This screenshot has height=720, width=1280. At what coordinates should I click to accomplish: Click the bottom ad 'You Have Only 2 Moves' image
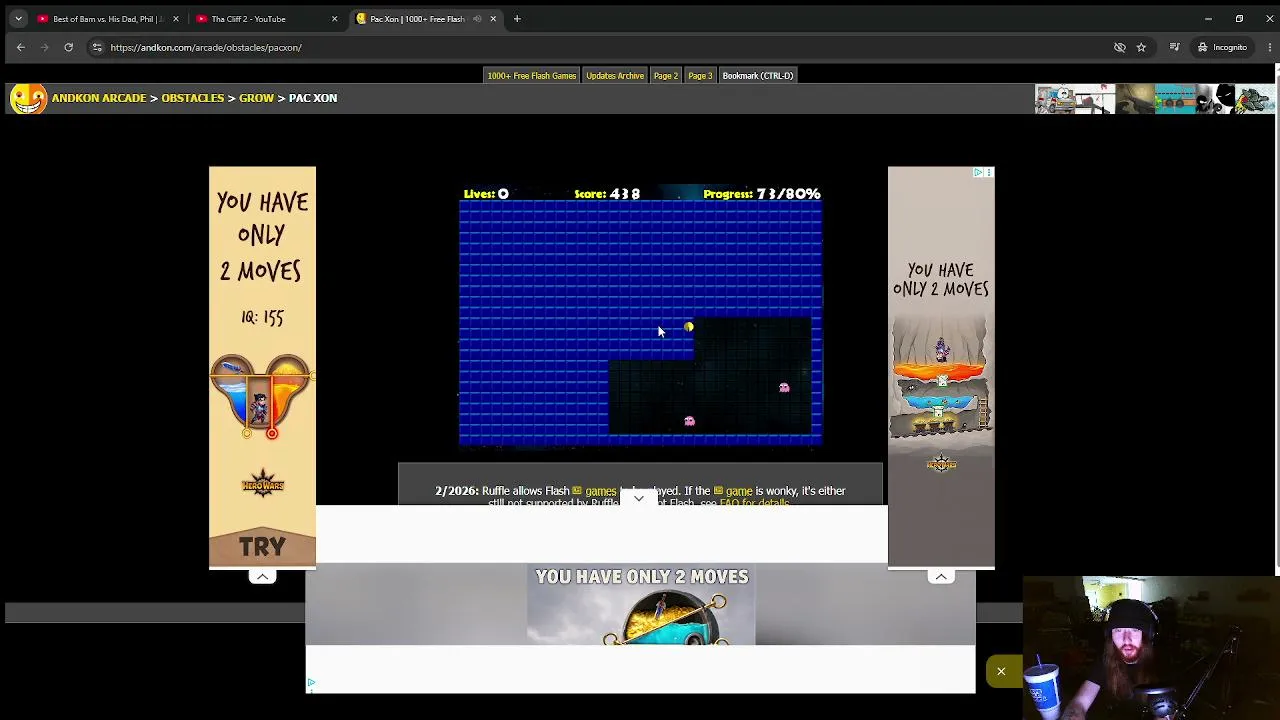pyautogui.click(x=641, y=604)
